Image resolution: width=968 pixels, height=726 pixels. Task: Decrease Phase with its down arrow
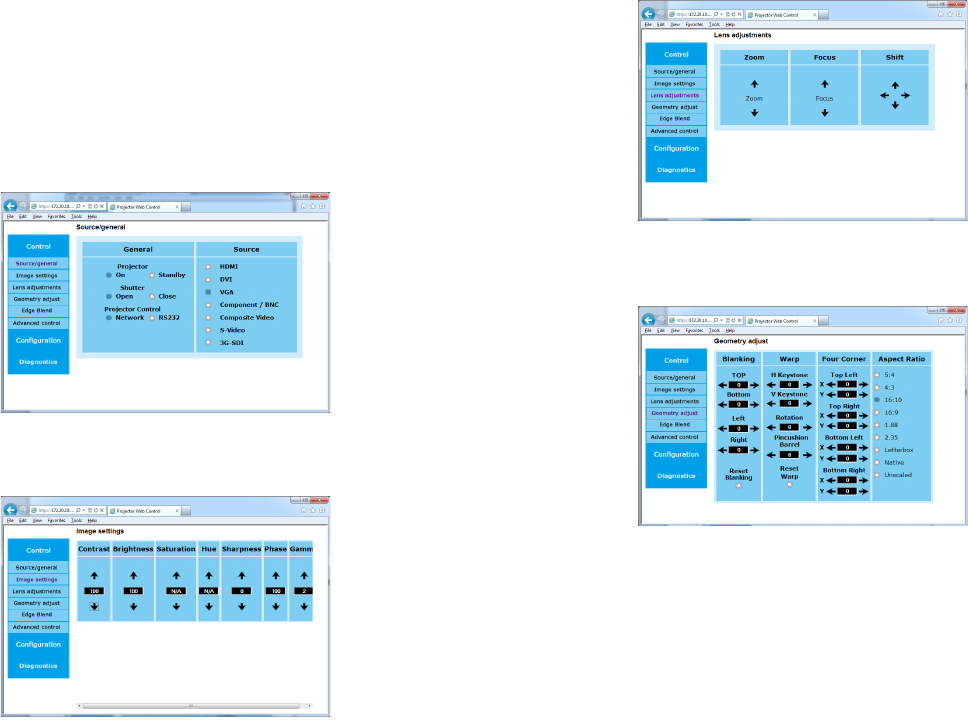[275, 607]
